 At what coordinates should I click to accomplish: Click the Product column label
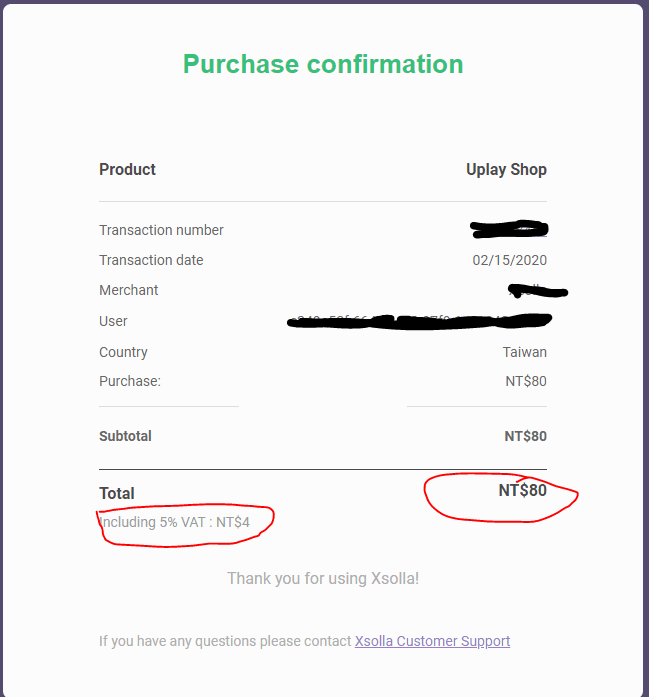click(x=127, y=169)
